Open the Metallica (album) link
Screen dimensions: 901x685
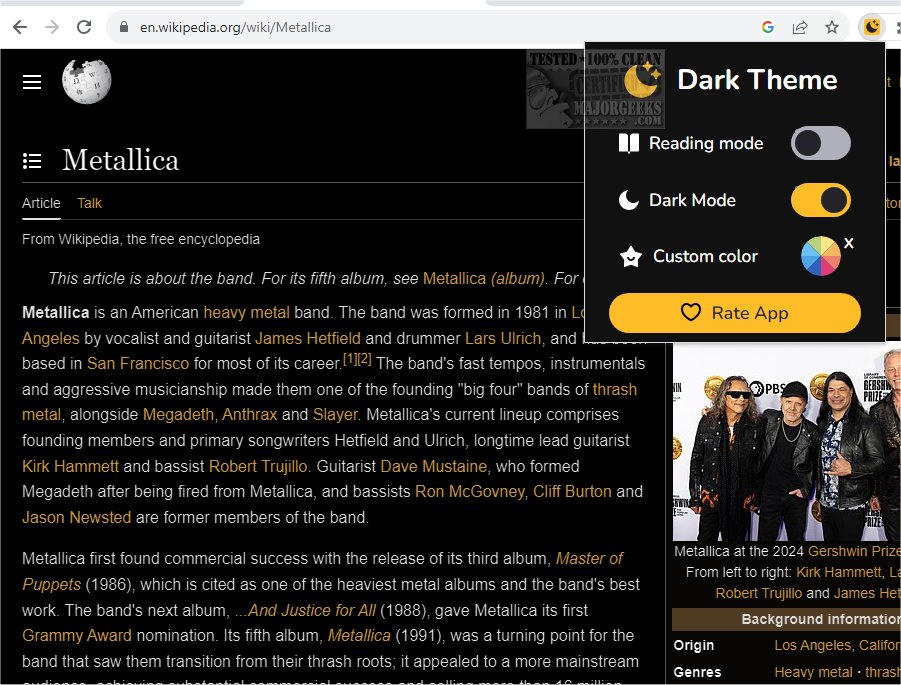[483, 279]
